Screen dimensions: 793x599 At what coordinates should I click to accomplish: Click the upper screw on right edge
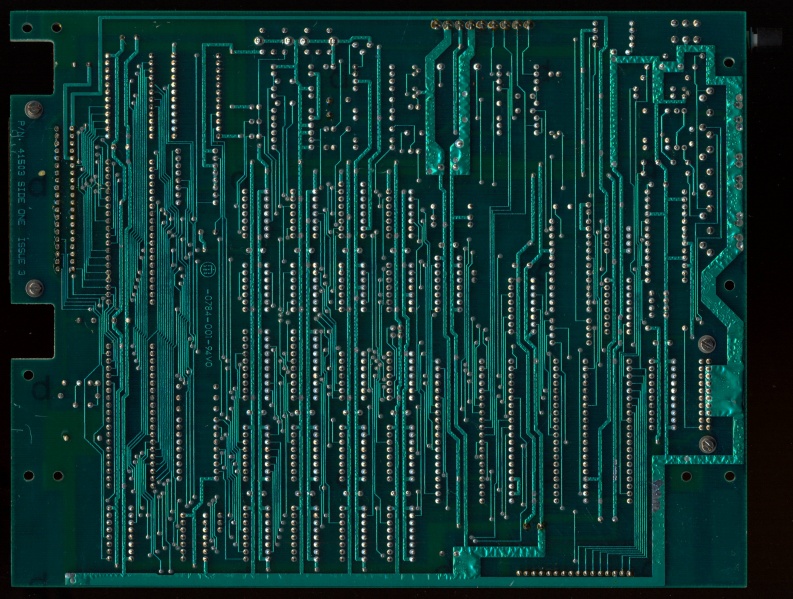coord(707,343)
